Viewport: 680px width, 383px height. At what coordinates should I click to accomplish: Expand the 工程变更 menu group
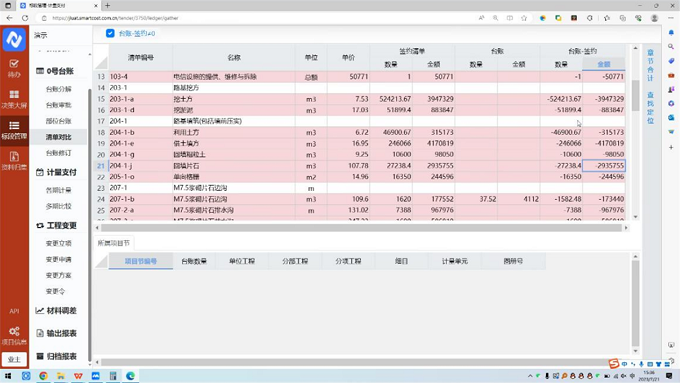tap(56, 226)
